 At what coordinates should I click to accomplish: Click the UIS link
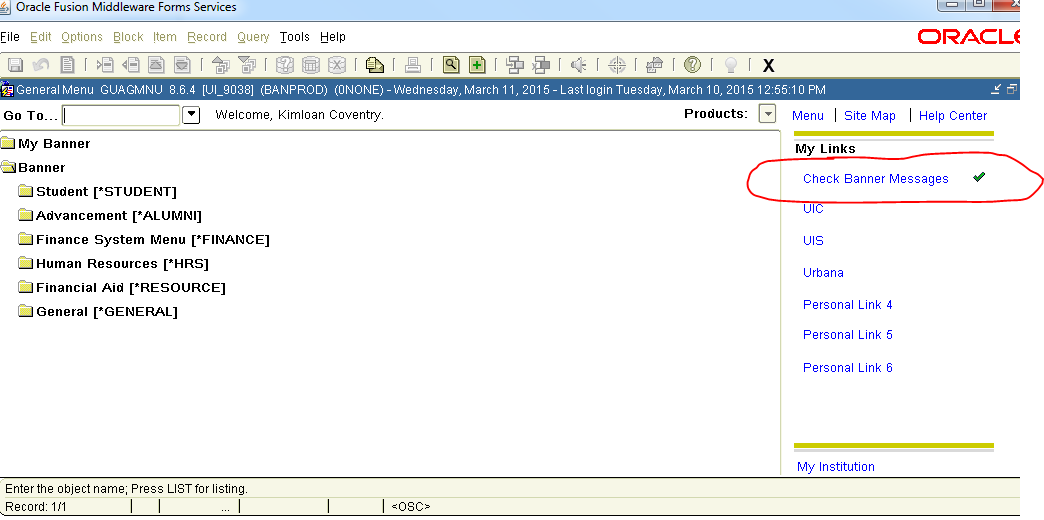coord(813,241)
